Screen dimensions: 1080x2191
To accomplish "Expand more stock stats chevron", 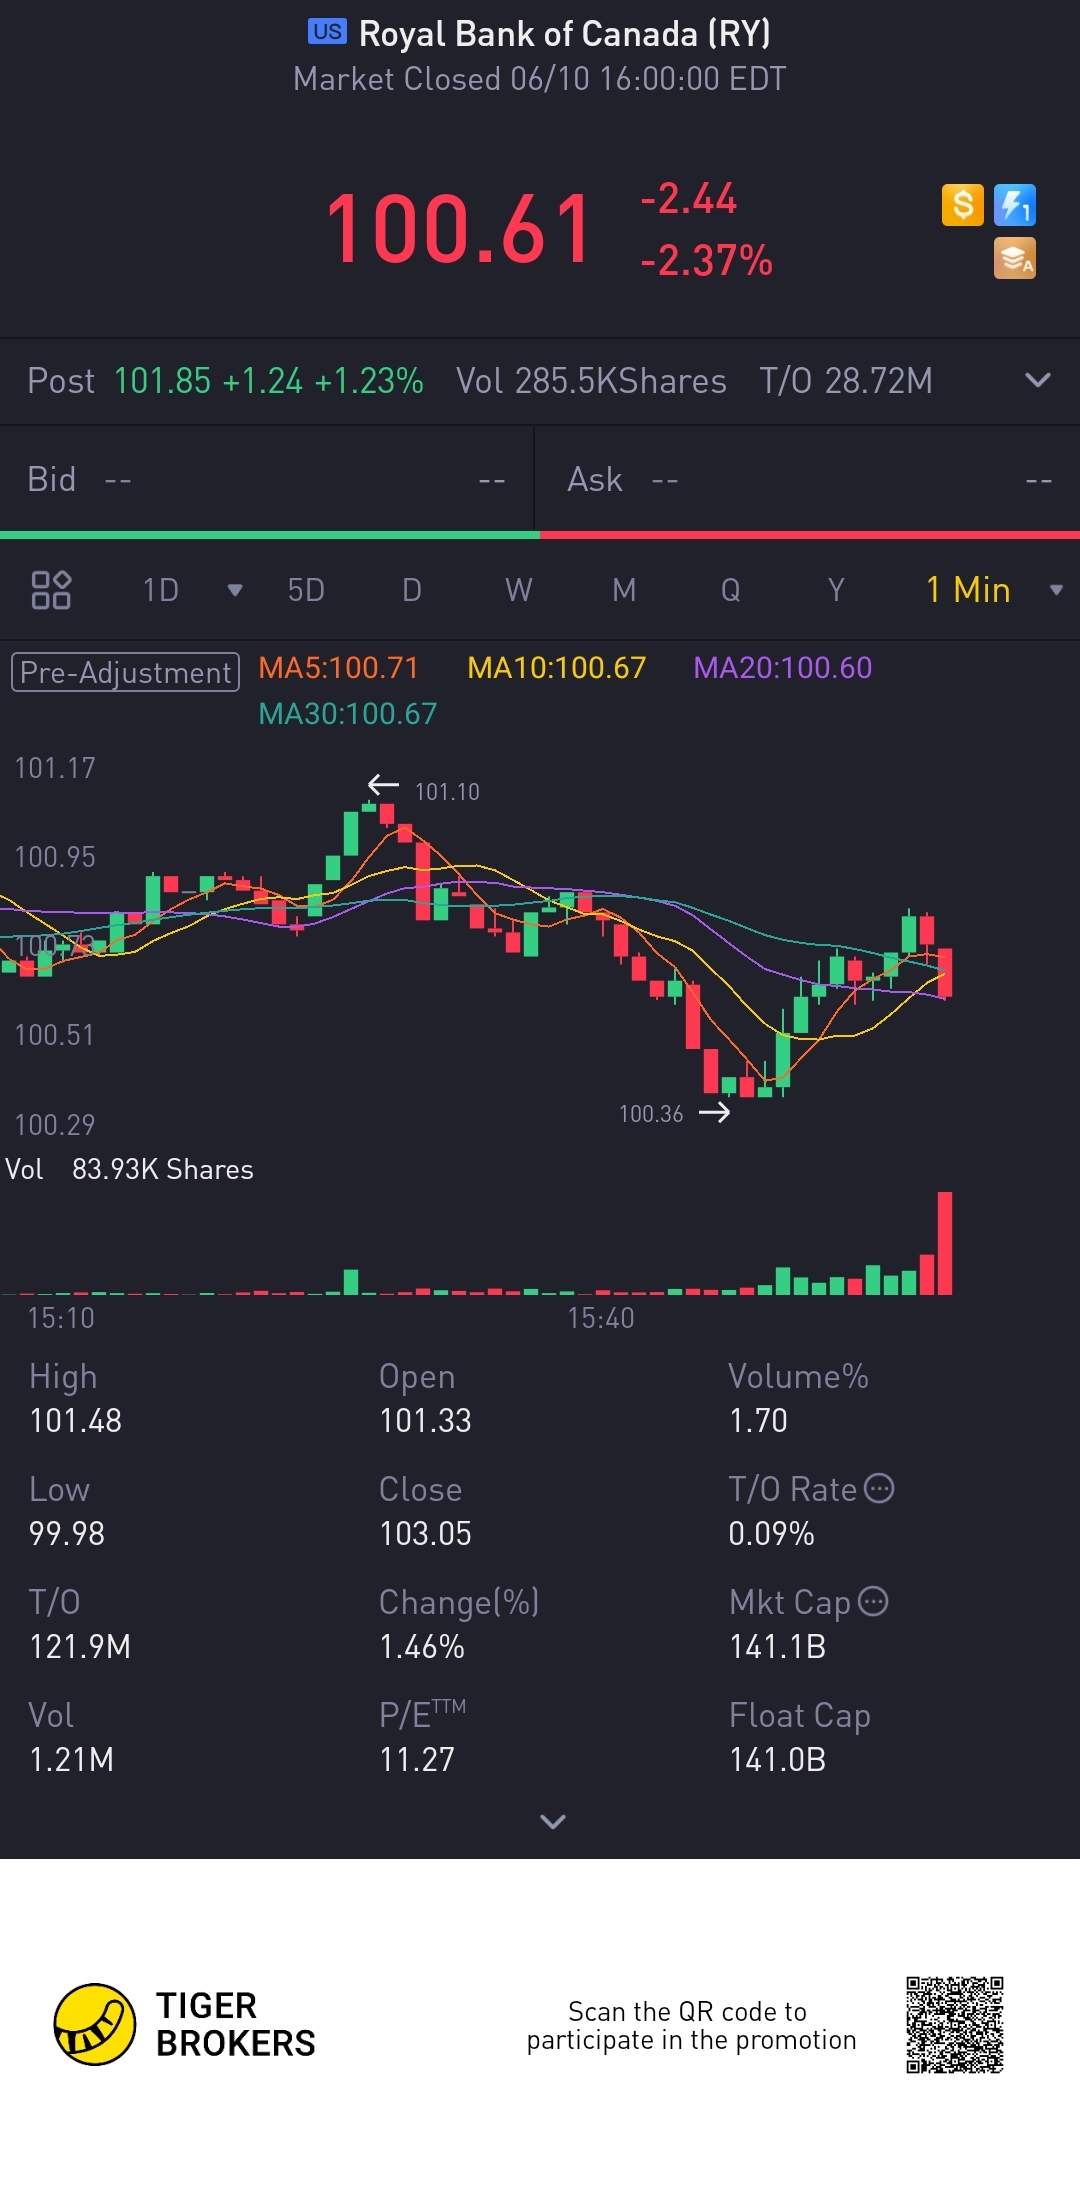I will point(553,1822).
